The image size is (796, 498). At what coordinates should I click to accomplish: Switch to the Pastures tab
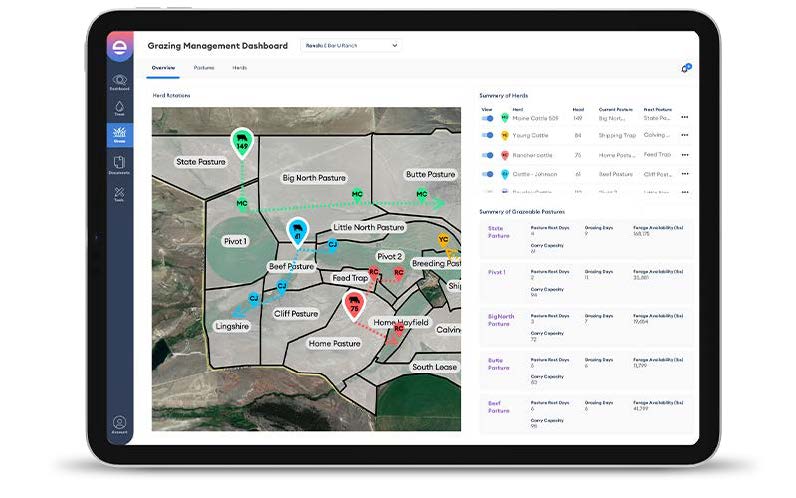204,68
